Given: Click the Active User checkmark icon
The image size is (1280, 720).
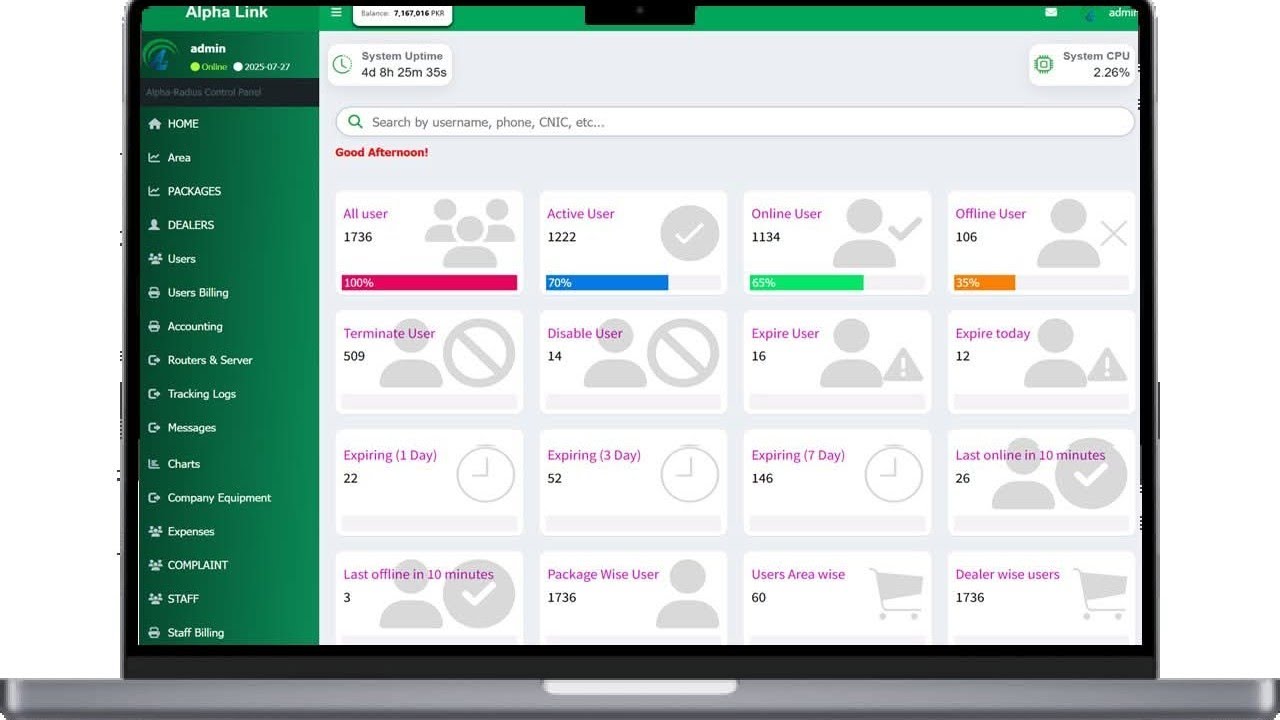Looking at the screenshot, I should (x=690, y=234).
